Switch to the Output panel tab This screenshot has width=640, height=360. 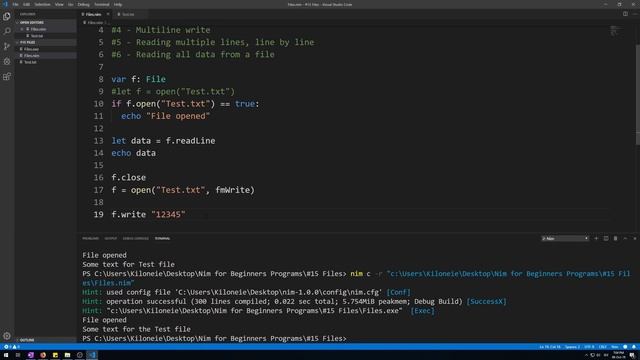(x=111, y=238)
